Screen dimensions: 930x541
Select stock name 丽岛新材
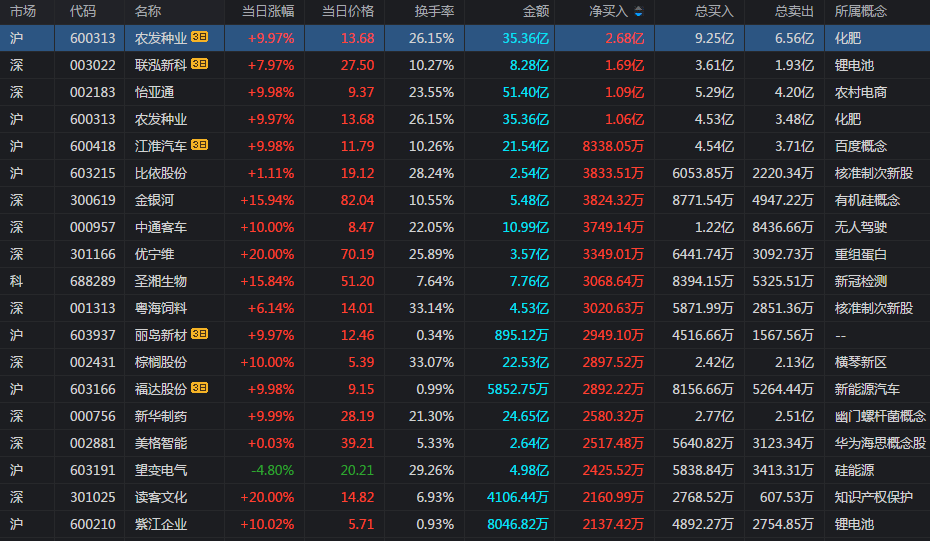161,335
